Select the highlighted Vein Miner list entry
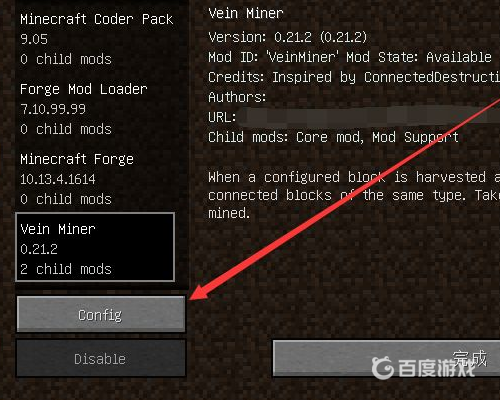This screenshot has height=400, width=500. pyautogui.click(x=95, y=247)
